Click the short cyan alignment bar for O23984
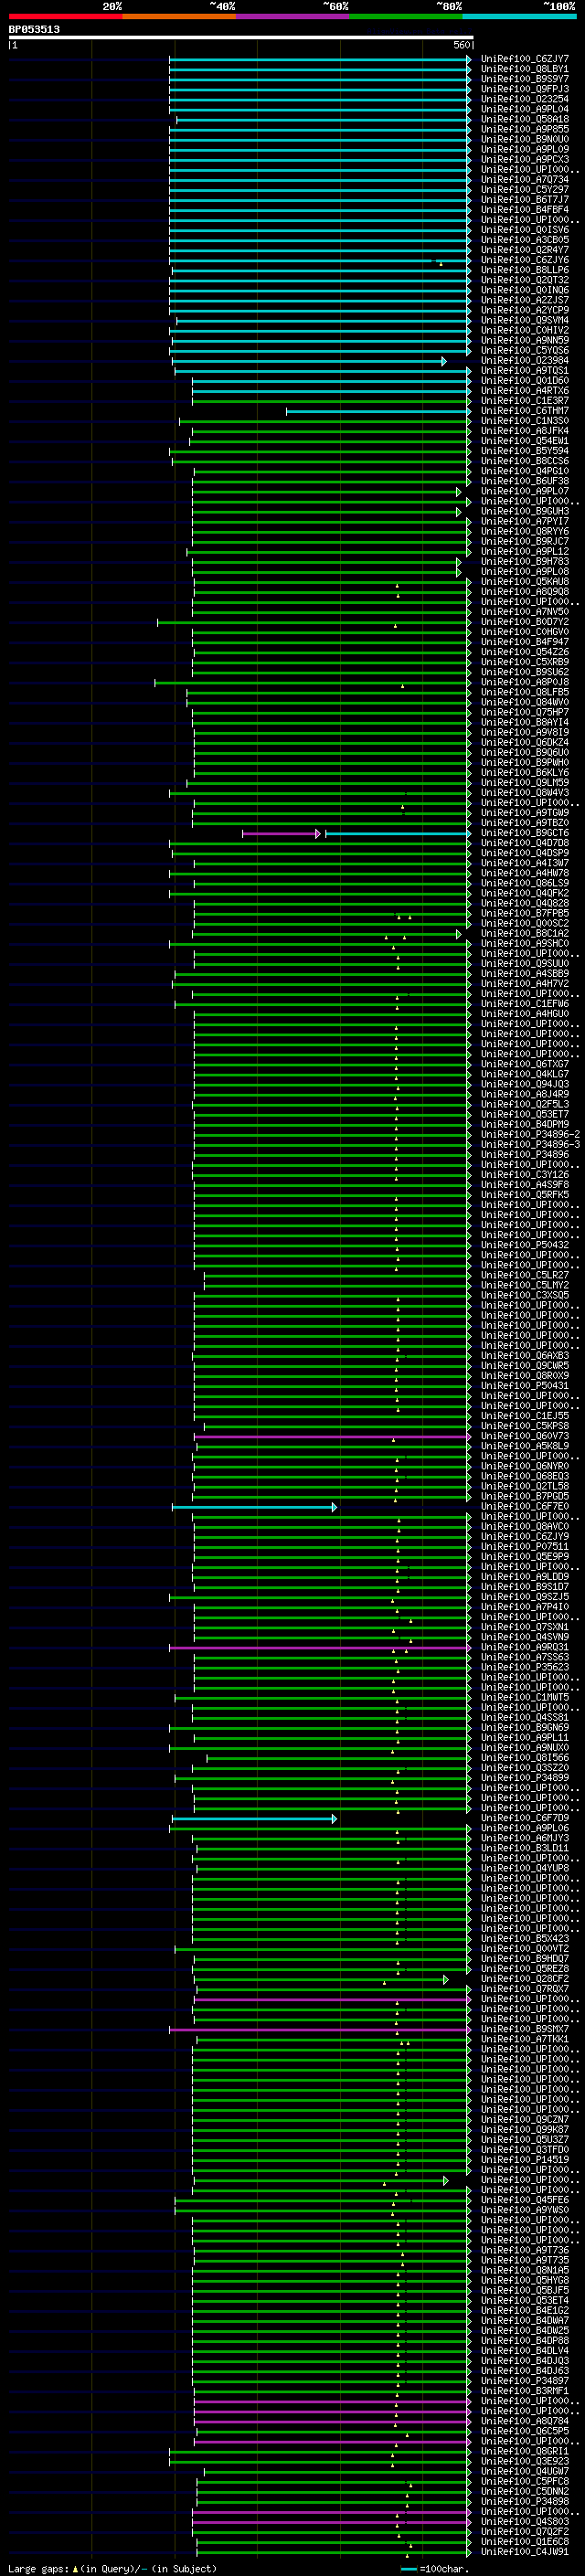Viewport: 585px width, 2576px height. (308, 361)
